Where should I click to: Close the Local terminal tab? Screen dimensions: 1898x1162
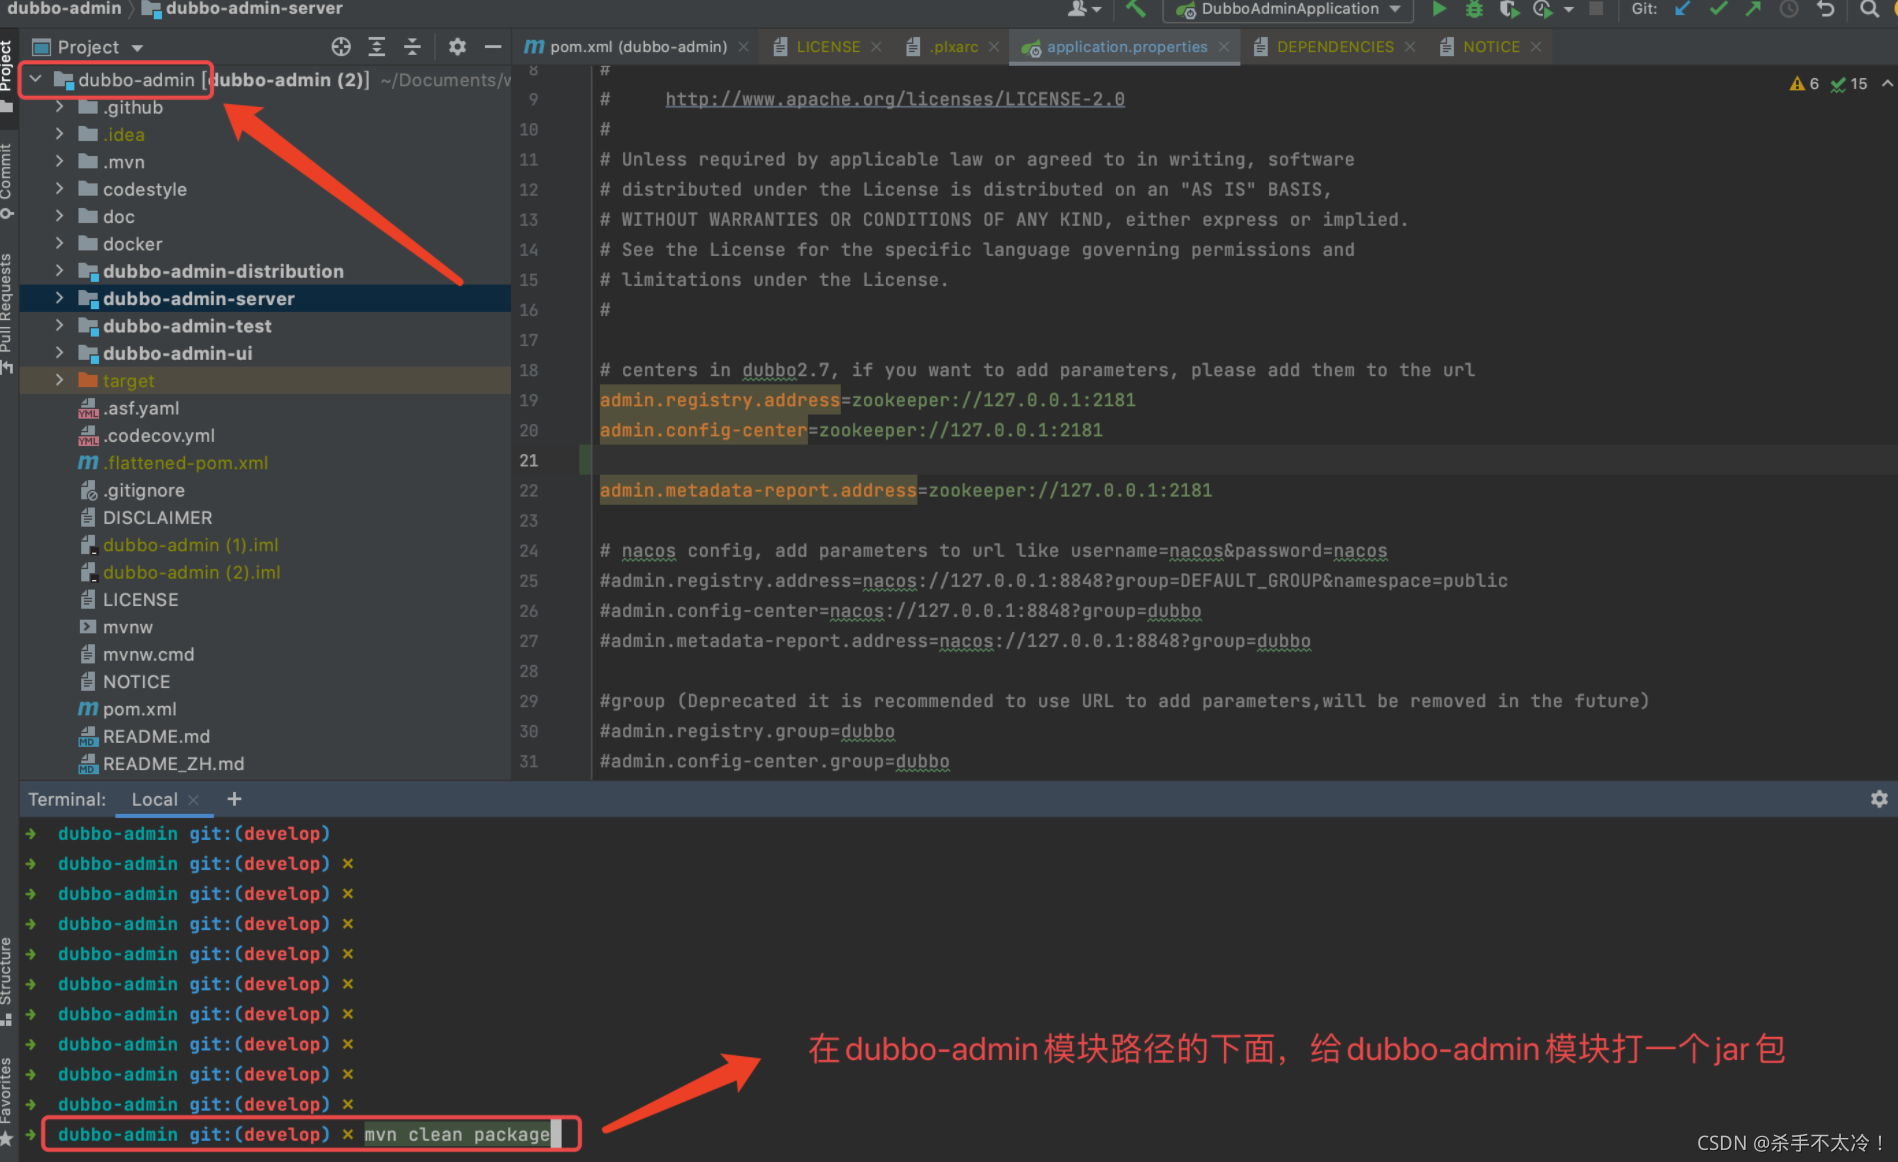194,800
